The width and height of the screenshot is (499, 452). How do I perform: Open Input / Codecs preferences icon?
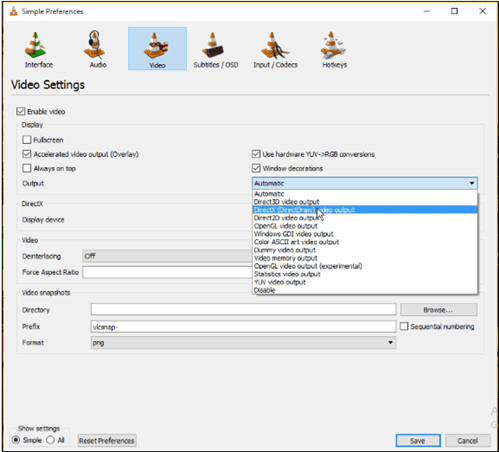tap(275, 45)
